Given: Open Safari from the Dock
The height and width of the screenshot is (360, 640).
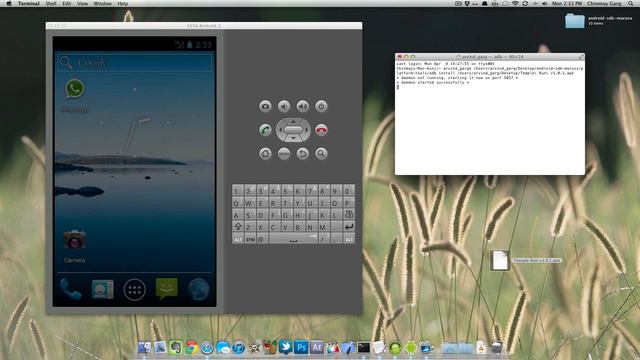Looking at the screenshot, I should coord(207,347).
